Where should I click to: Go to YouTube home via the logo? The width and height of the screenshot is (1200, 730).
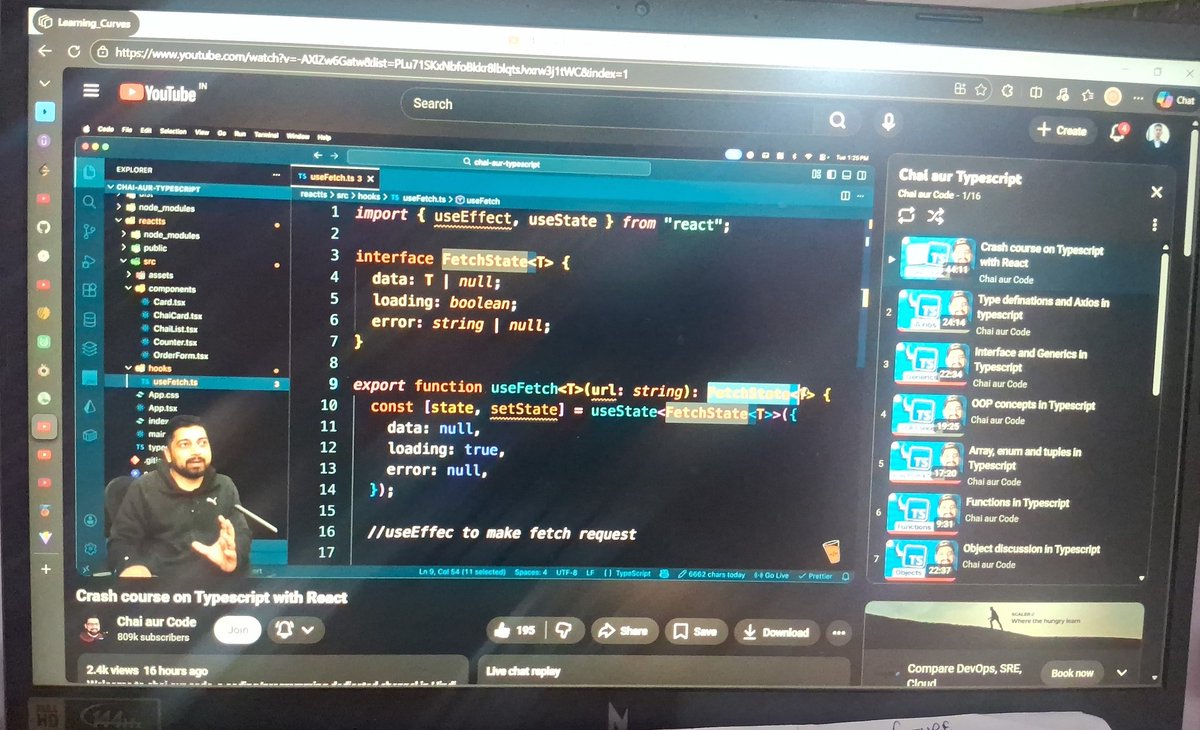(162, 92)
